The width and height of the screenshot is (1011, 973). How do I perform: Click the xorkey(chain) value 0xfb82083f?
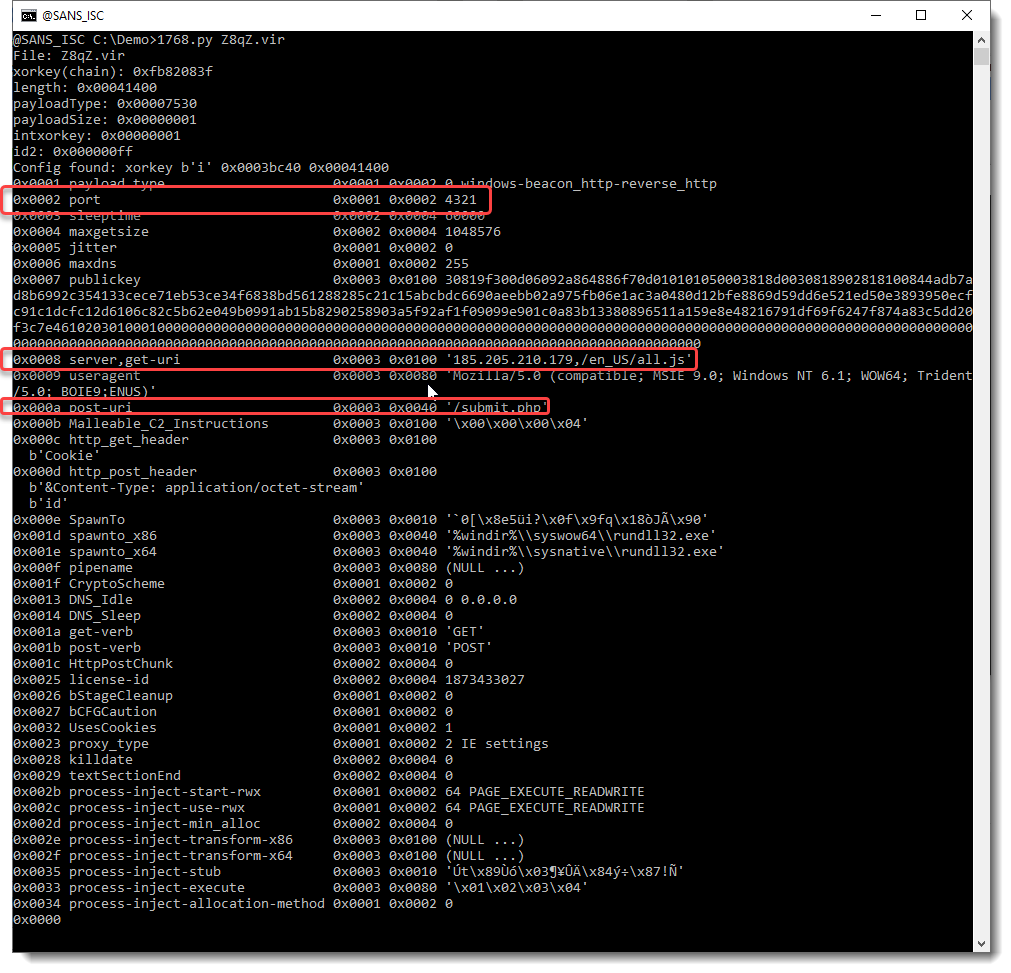tap(173, 72)
